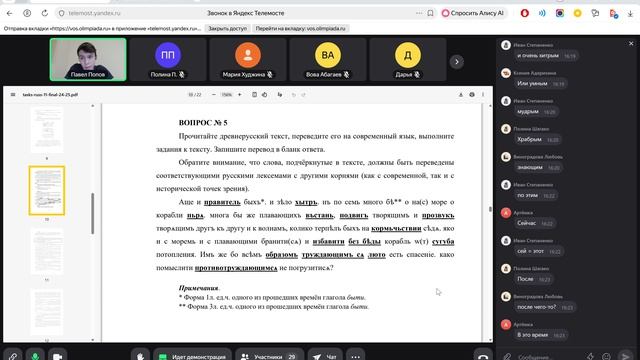This screenshot has height=360, width=640.
Task: Copy the meeting link
Action: pos(13,357)
